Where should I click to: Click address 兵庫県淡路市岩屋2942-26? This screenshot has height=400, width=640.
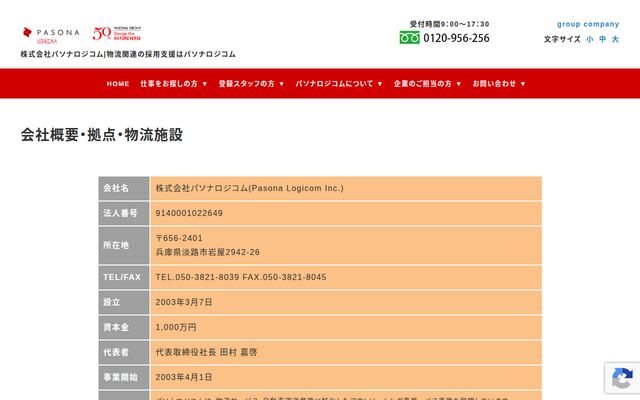click(208, 252)
